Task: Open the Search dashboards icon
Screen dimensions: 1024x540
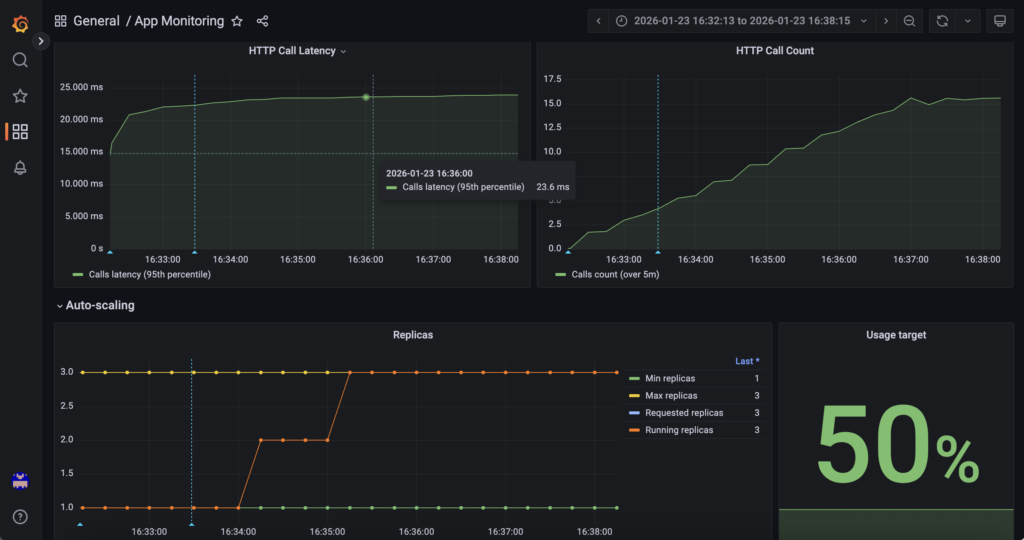Action: click(20, 60)
